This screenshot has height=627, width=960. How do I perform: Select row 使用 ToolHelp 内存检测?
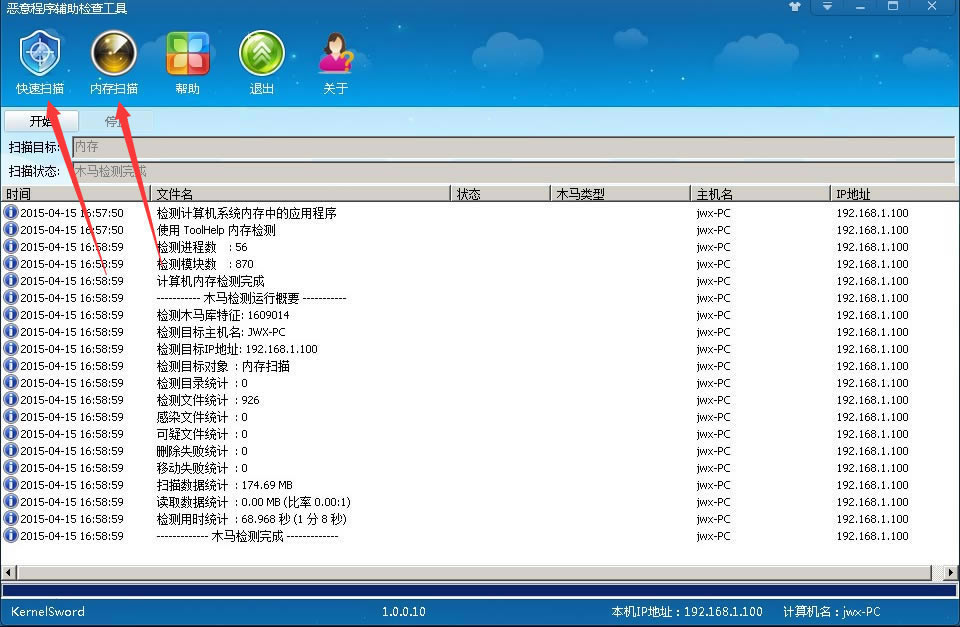(480, 230)
